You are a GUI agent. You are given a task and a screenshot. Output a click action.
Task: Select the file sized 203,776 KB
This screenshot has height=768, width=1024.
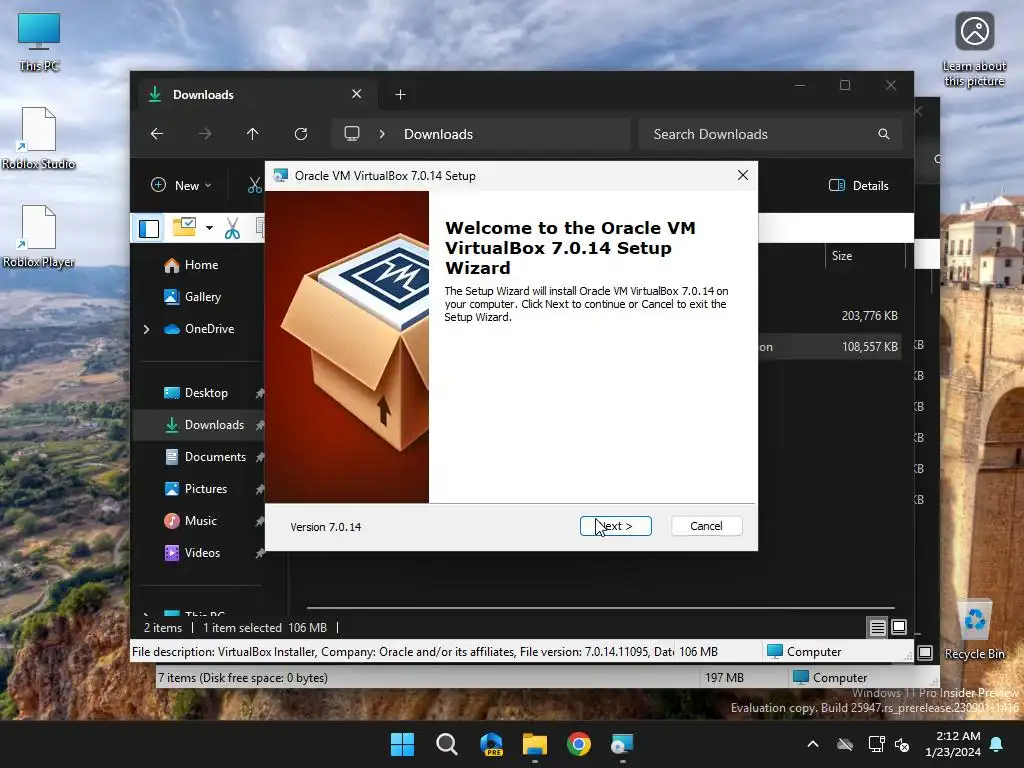[x=869, y=315]
